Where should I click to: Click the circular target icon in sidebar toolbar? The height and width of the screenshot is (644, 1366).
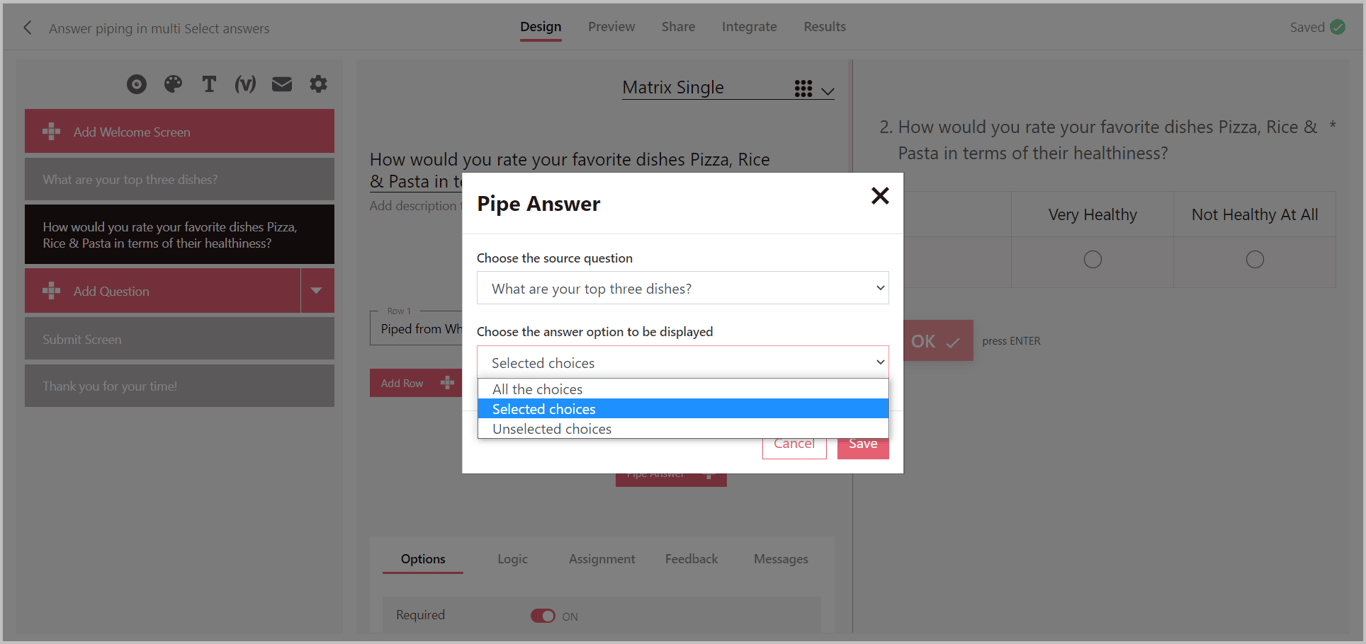tap(137, 85)
